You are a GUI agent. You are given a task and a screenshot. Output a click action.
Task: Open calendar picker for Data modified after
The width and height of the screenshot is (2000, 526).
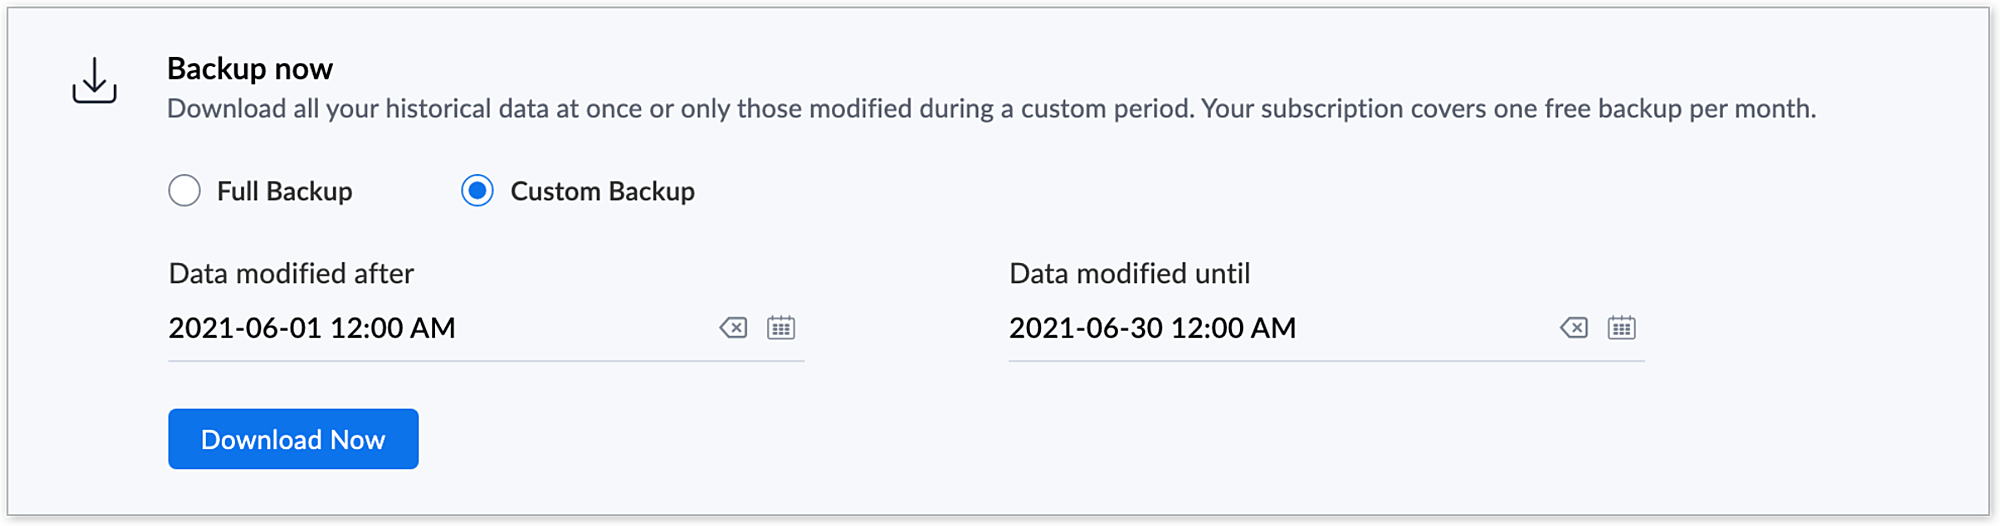(781, 328)
